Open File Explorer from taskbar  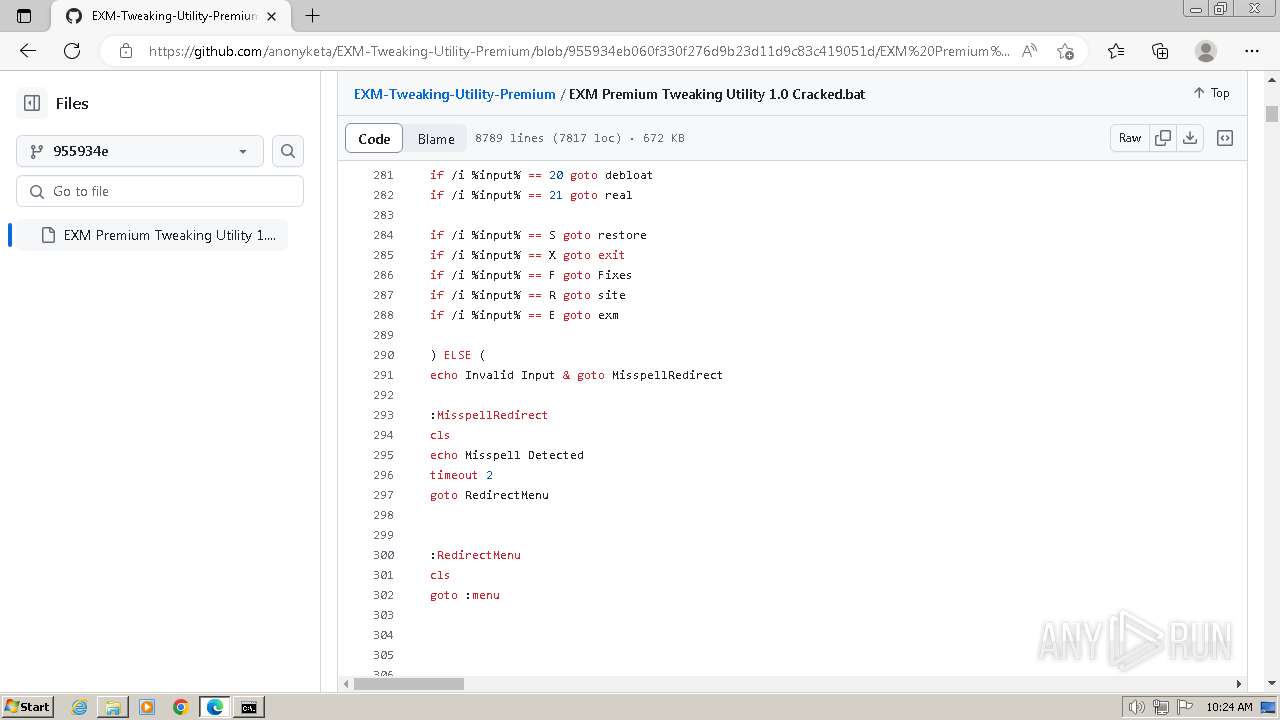[x=113, y=707]
